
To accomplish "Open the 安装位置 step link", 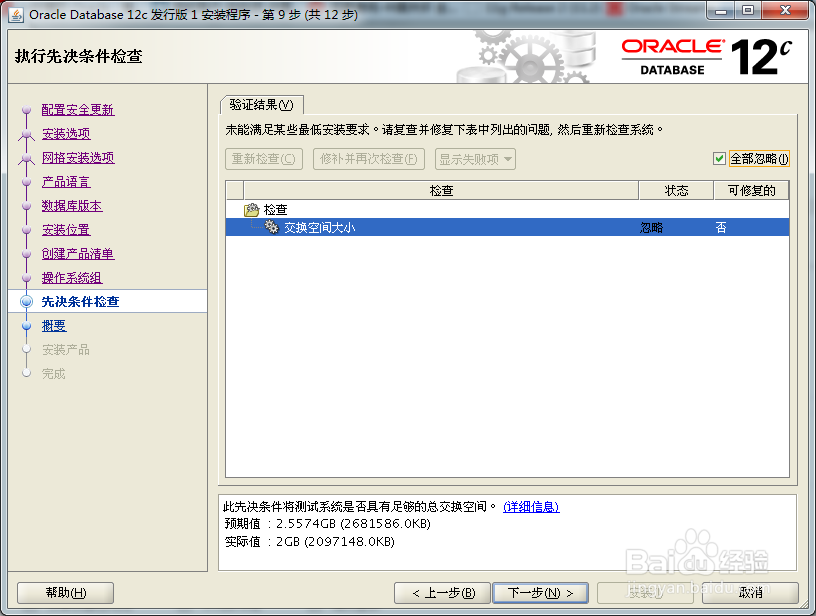I will pyautogui.click(x=66, y=229).
